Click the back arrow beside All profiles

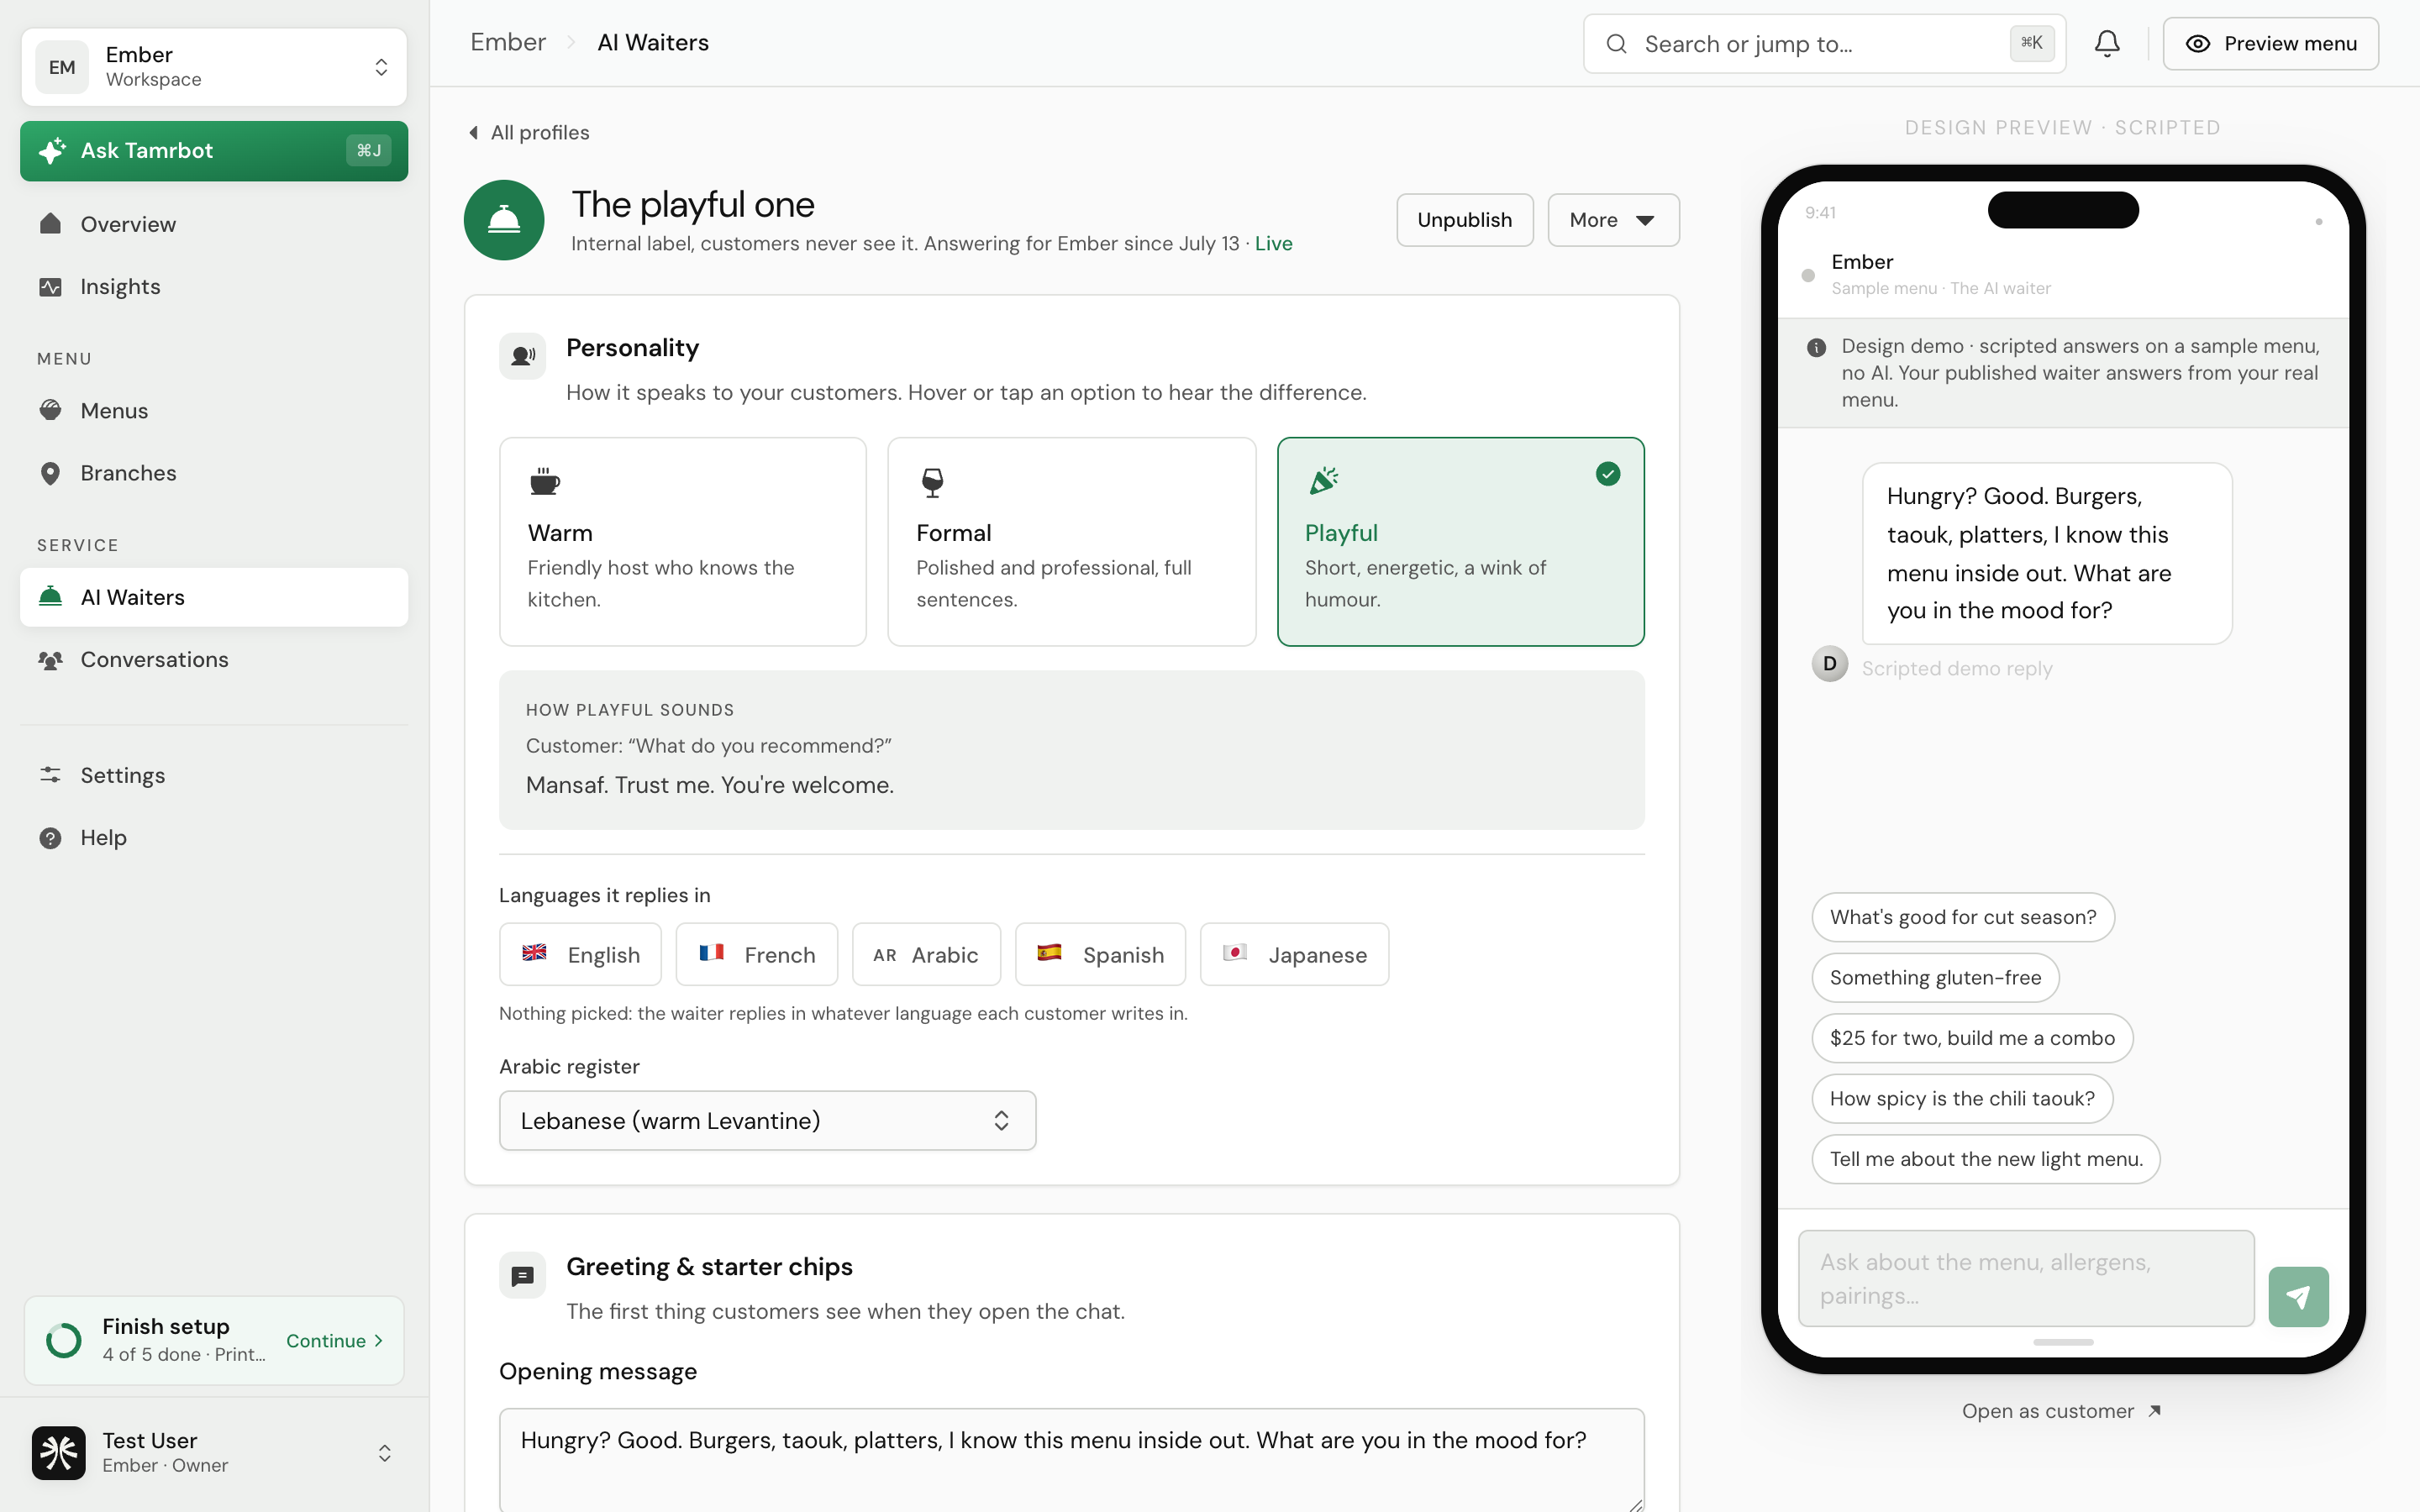(474, 133)
